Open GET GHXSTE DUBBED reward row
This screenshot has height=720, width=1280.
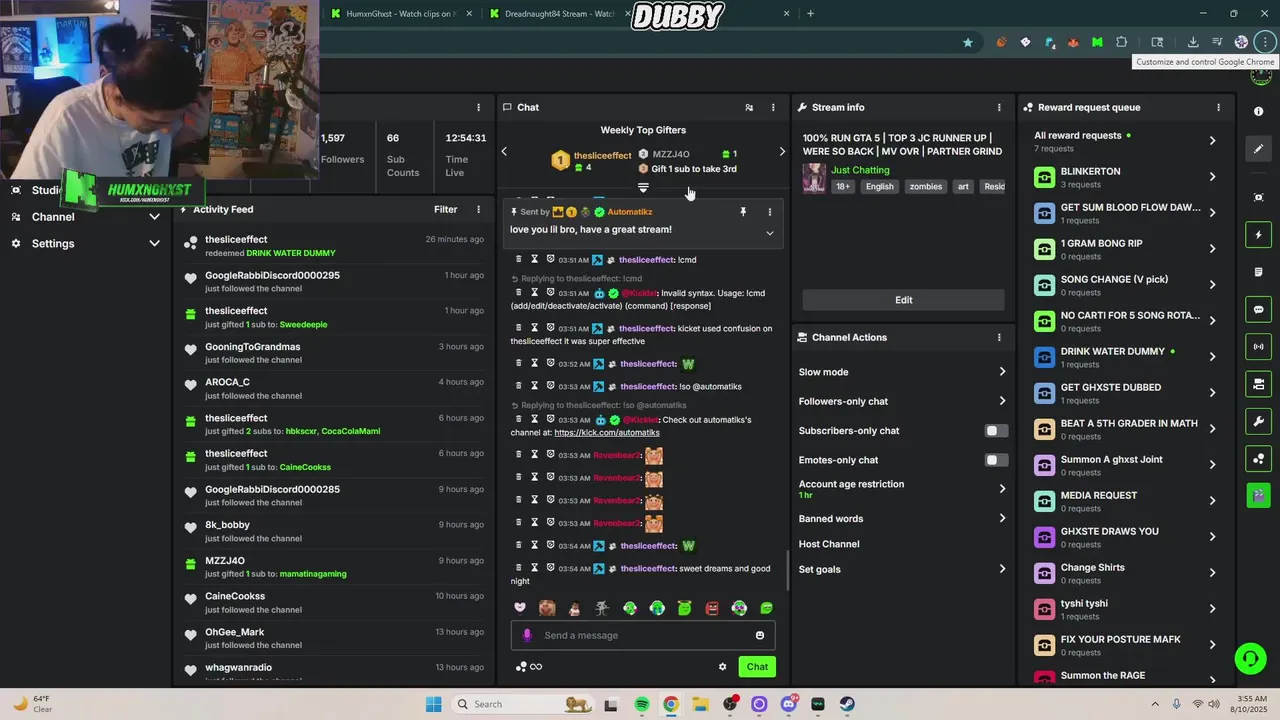coord(1125,393)
